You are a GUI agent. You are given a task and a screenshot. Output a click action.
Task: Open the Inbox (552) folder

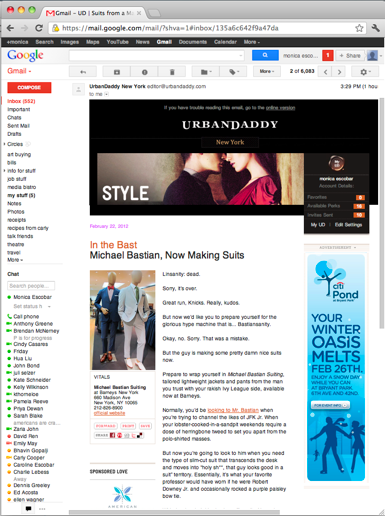click(x=21, y=101)
